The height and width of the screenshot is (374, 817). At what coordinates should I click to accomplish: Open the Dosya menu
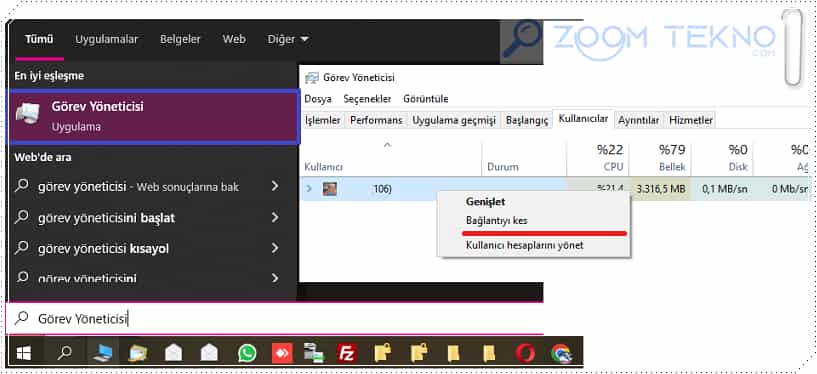click(x=318, y=98)
